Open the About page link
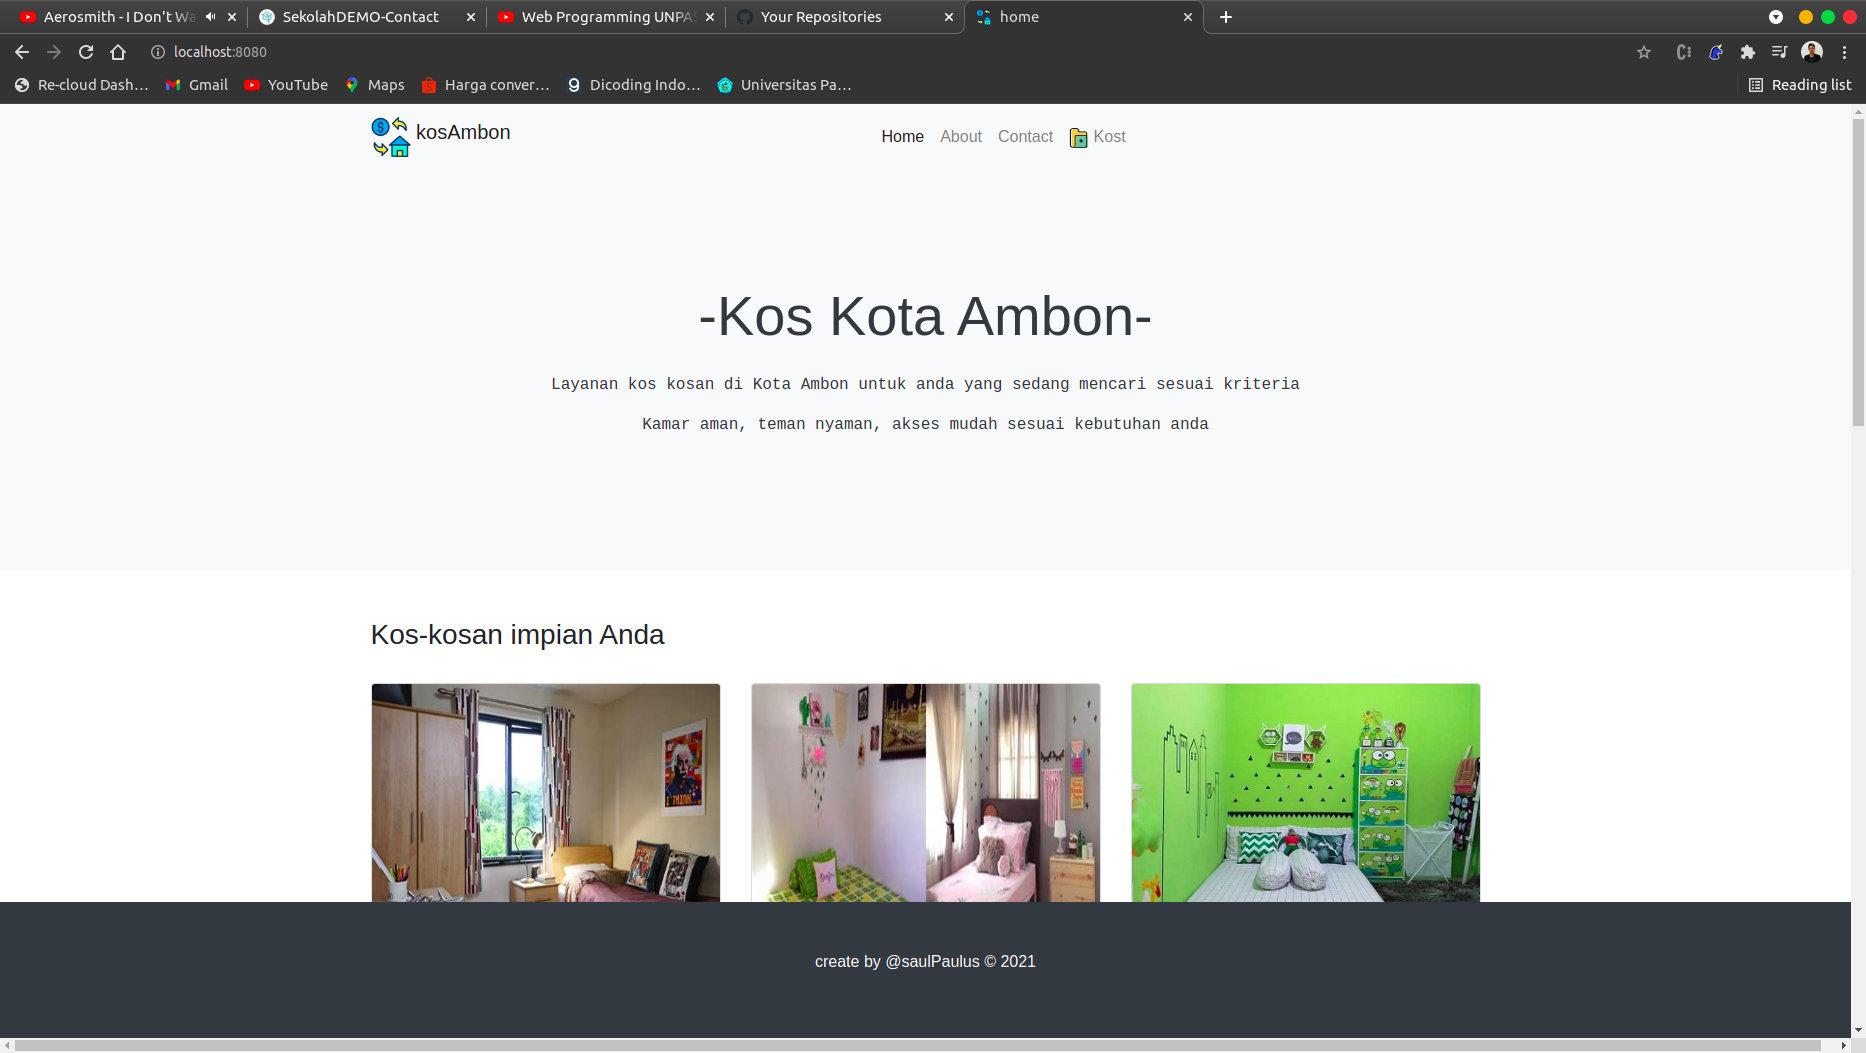Viewport: 1866px width, 1053px height. [x=960, y=136]
